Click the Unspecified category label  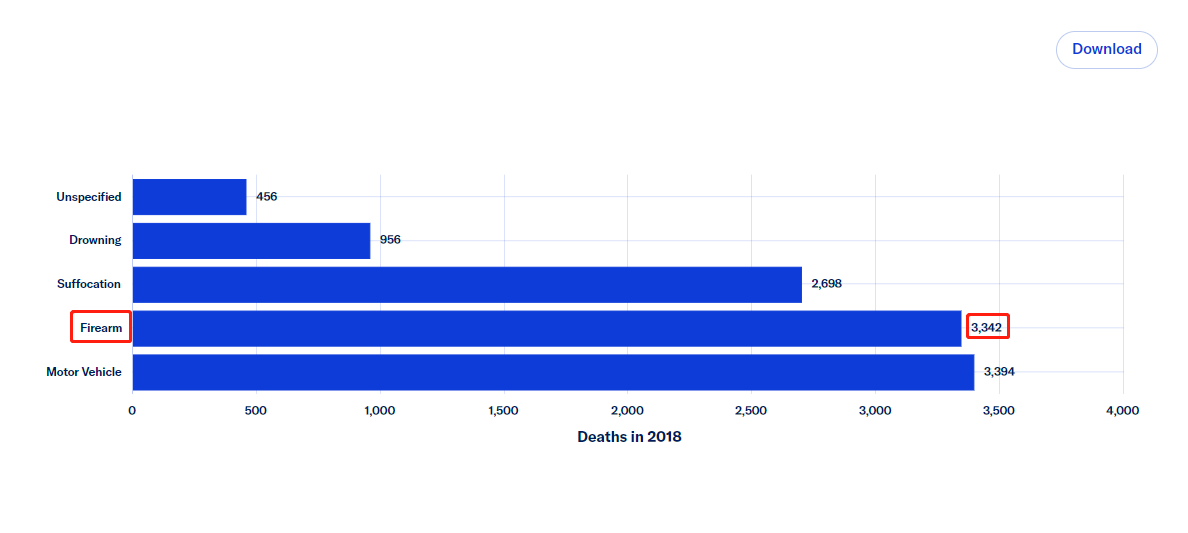[89, 197]
